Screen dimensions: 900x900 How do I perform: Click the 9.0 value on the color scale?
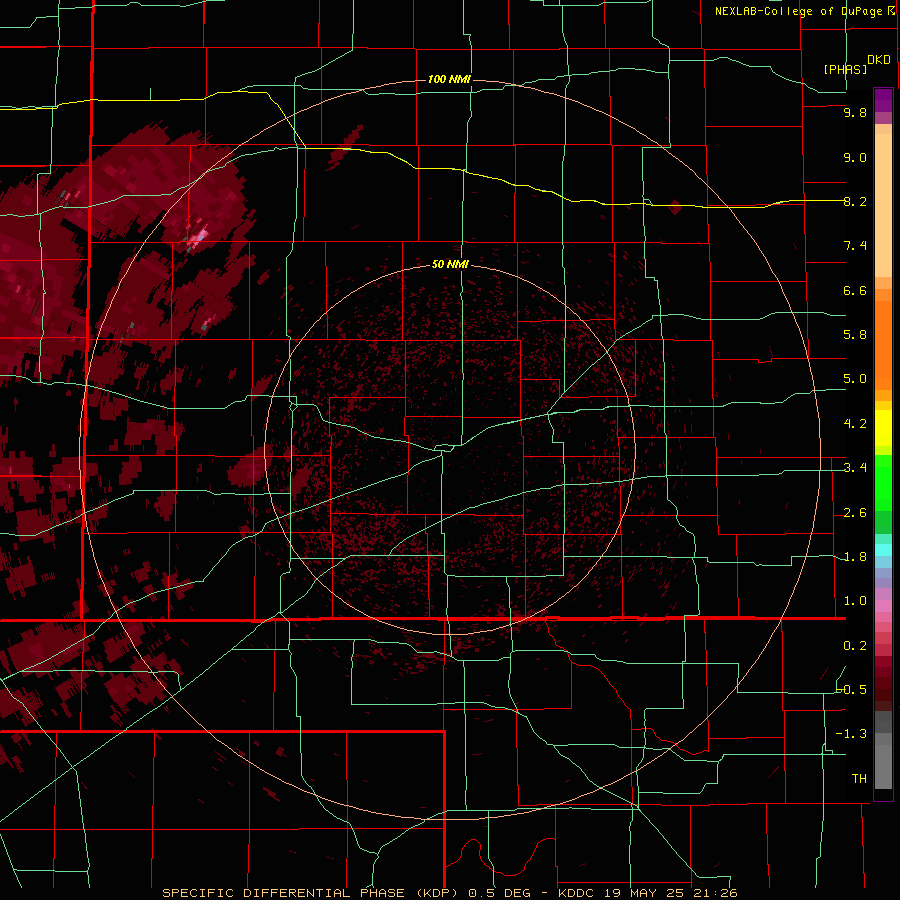pyautogui.click(x=855, y=157)
